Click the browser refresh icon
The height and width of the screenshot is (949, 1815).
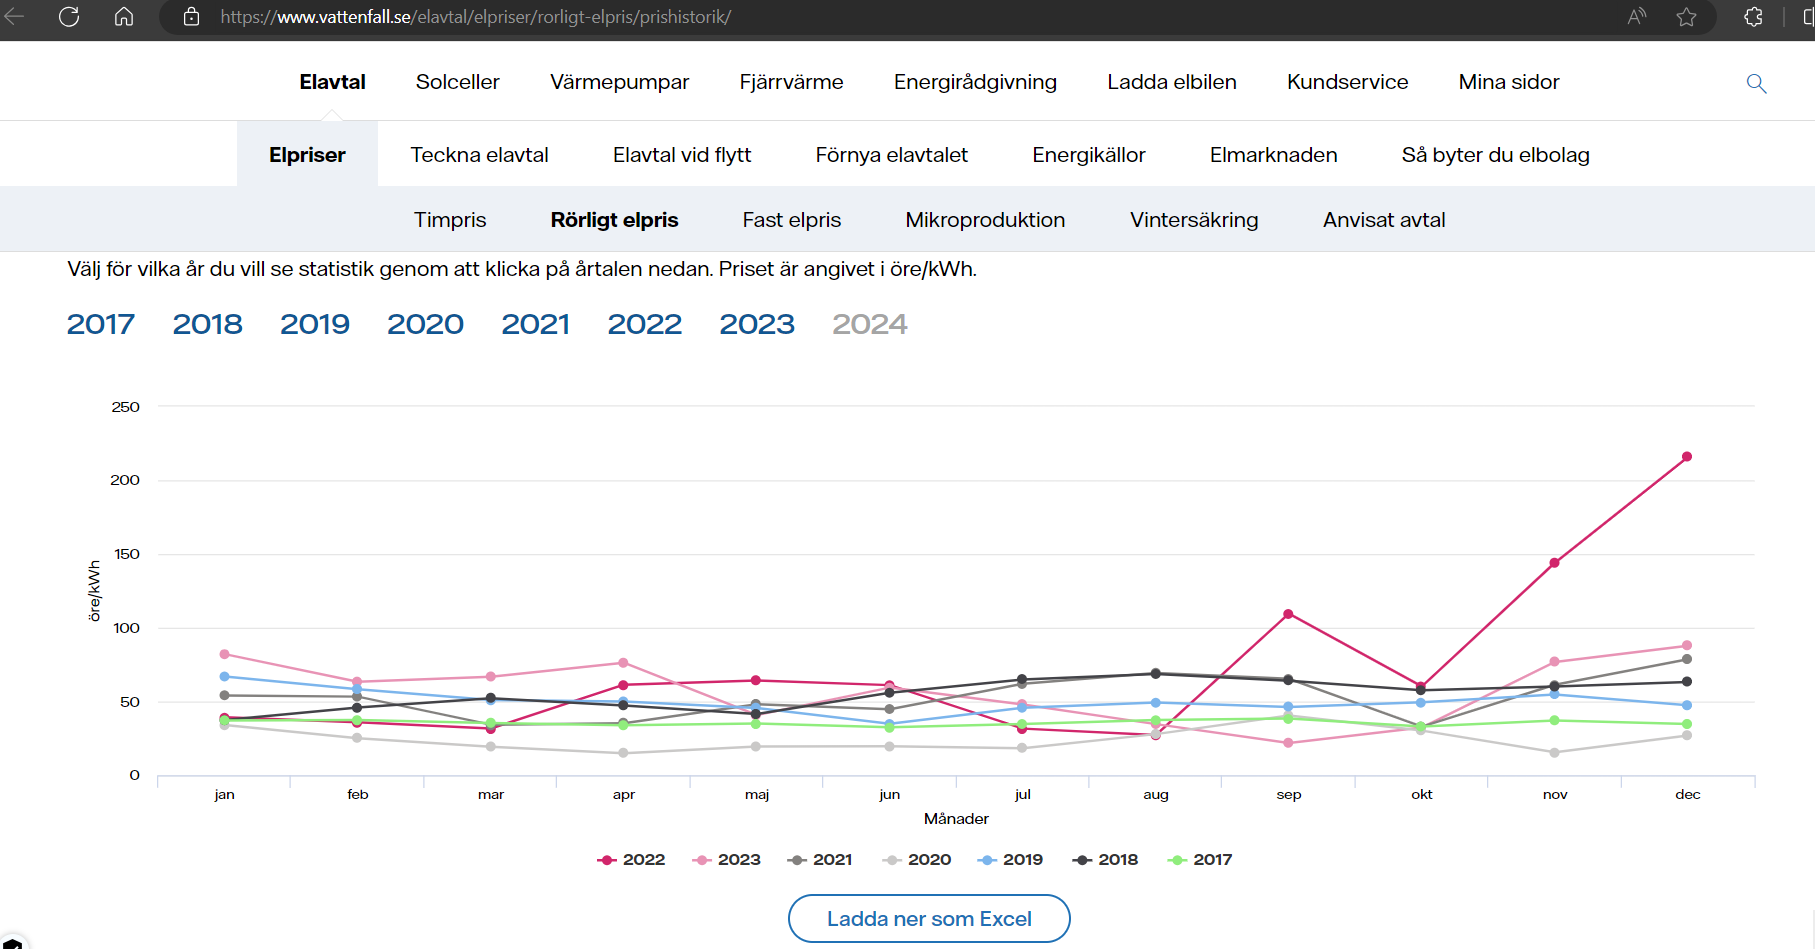[x=69, y=16]
